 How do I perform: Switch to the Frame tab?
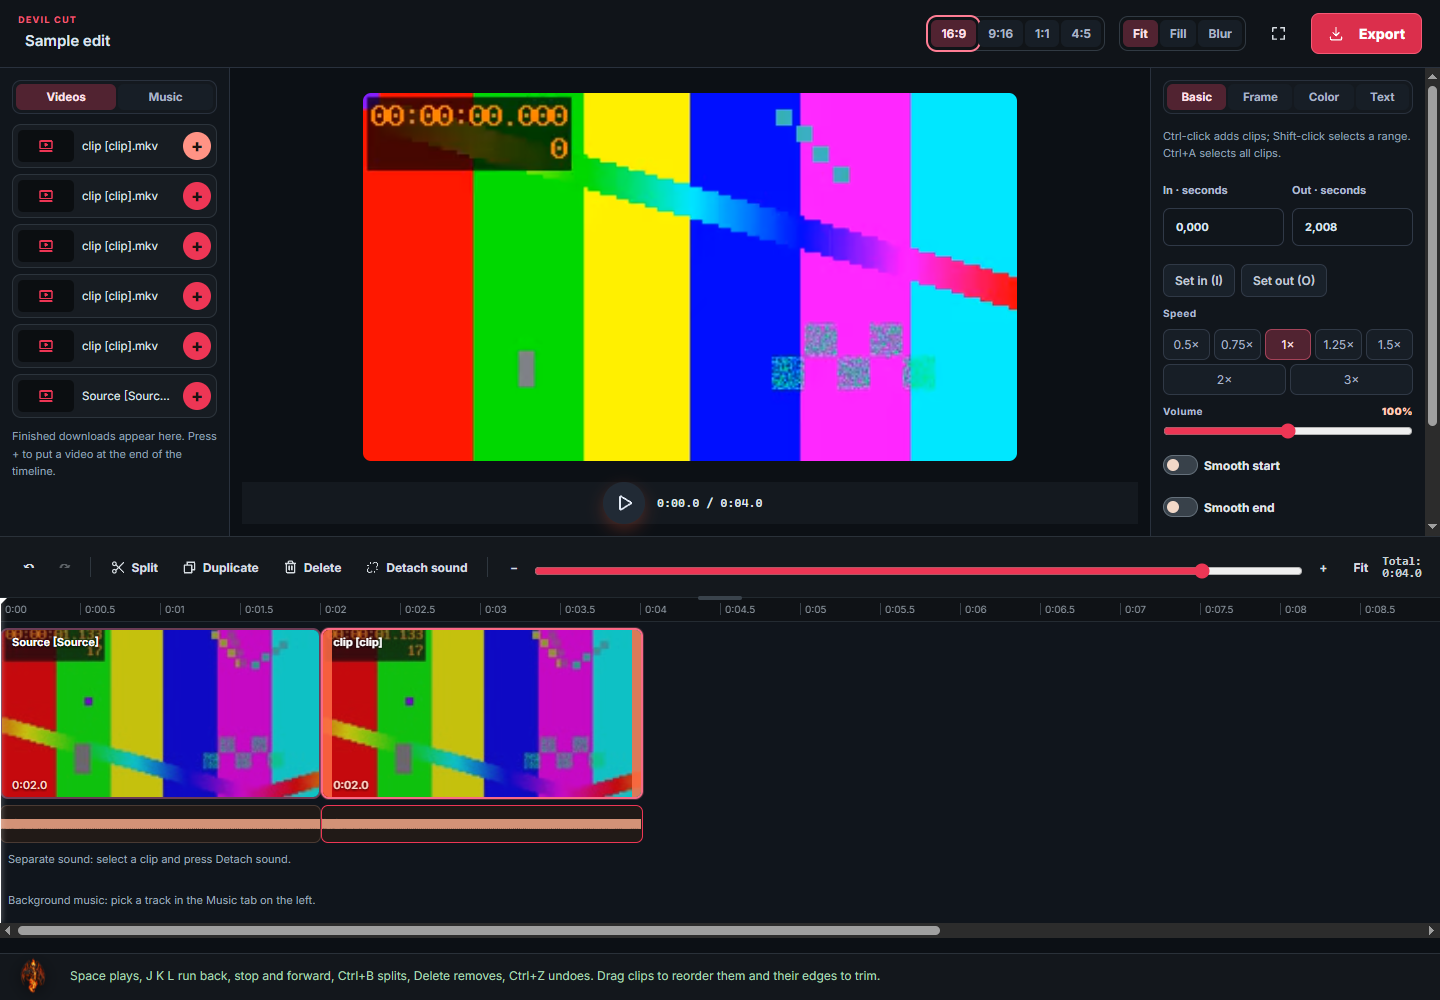pos(1260,97)
